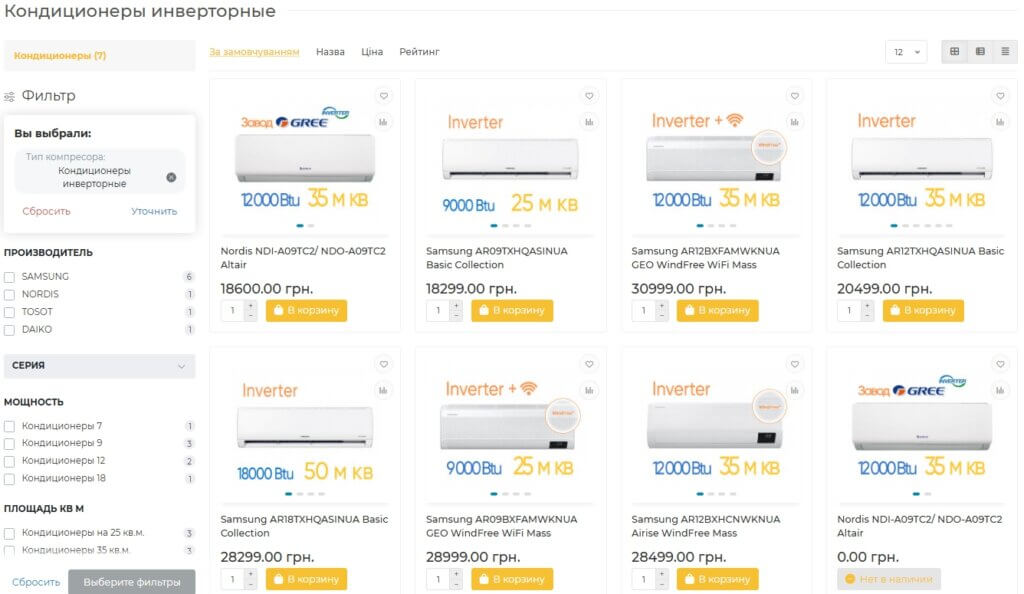
Task: Check the SAMSUNG manufacturer filter
Action: tap(9, 277)
